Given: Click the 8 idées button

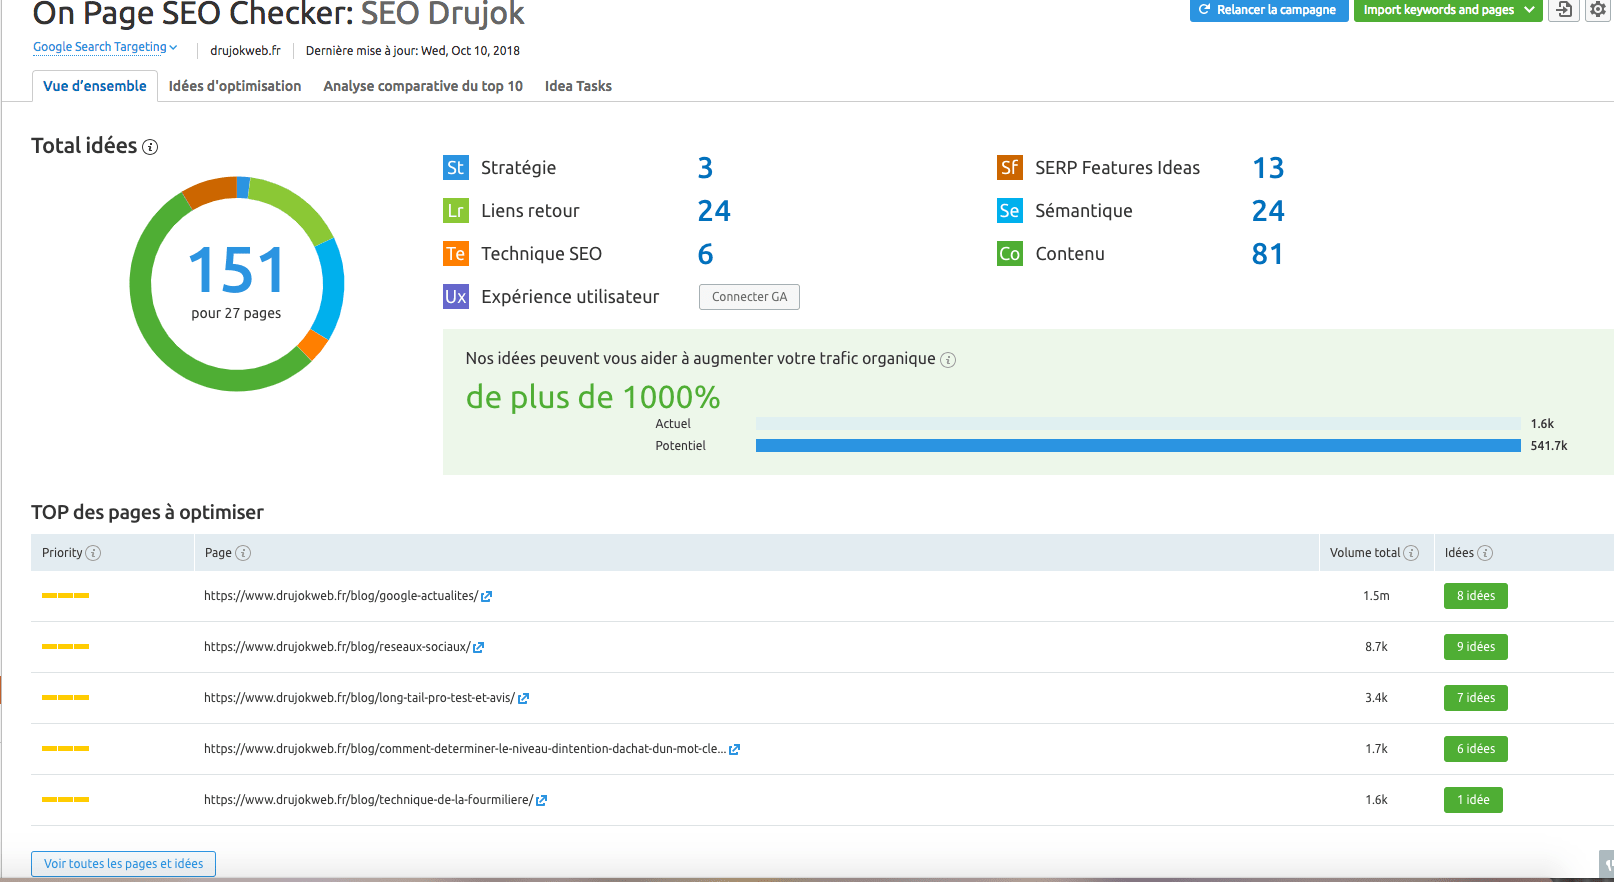Looking at the screenshot, I should [1475, 596].
